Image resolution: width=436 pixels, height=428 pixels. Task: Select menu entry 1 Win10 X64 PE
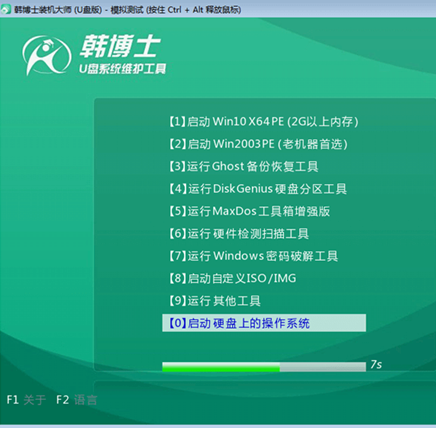[x=263, y=122]
